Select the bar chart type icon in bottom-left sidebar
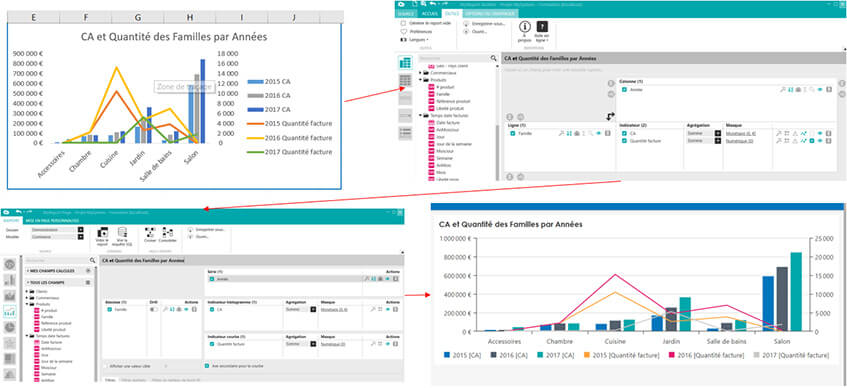847x388 pixels. (x=10, y=280)
